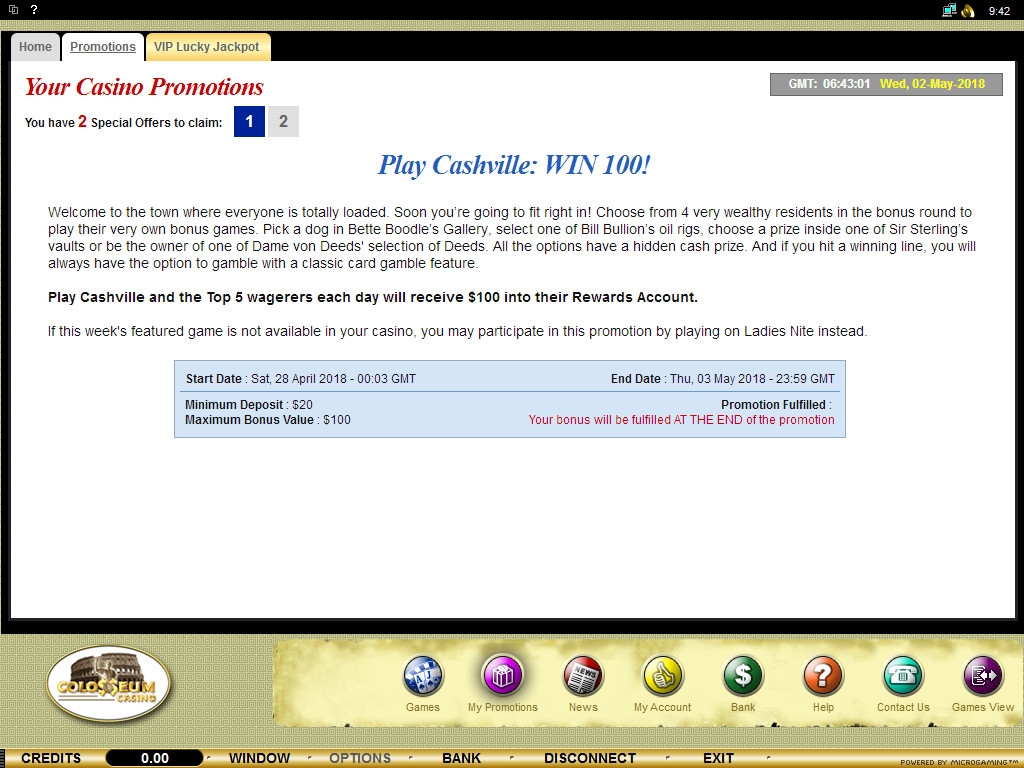Click the My Promotions gift icon
The width and height of the screenshot is (1024, 768).
(502, 675)
